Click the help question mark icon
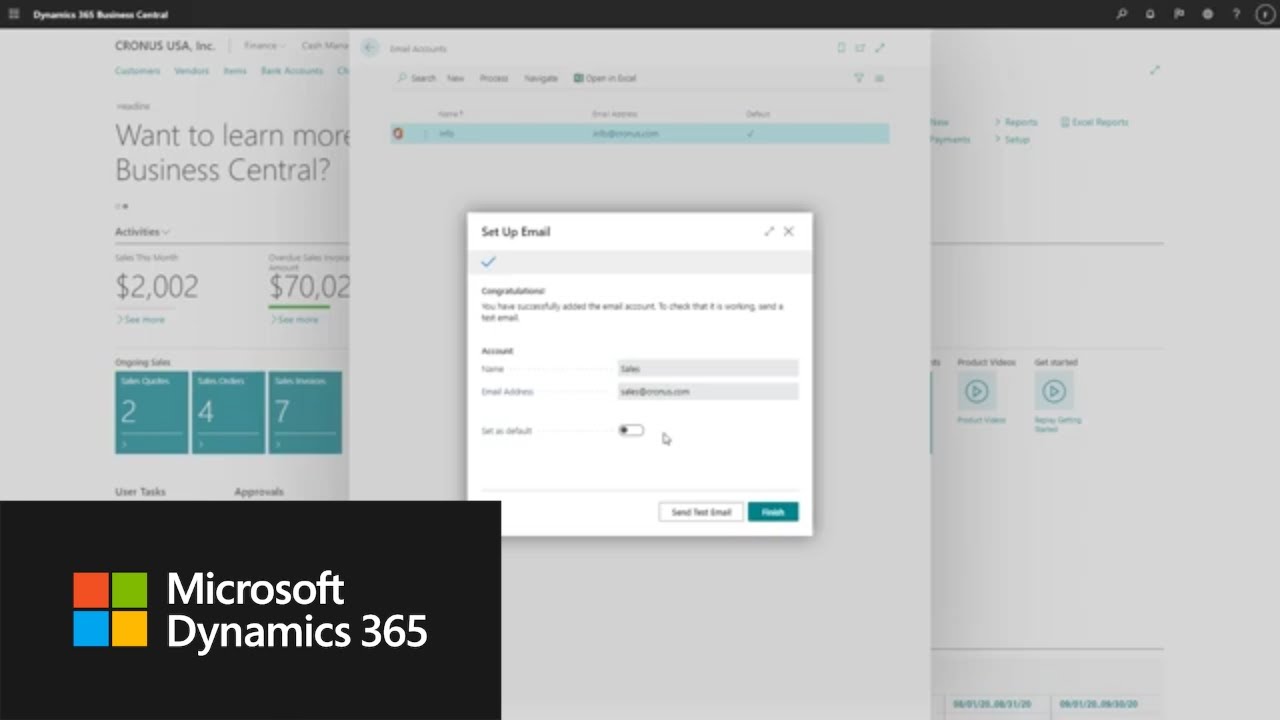 [x=1236, y=14]
